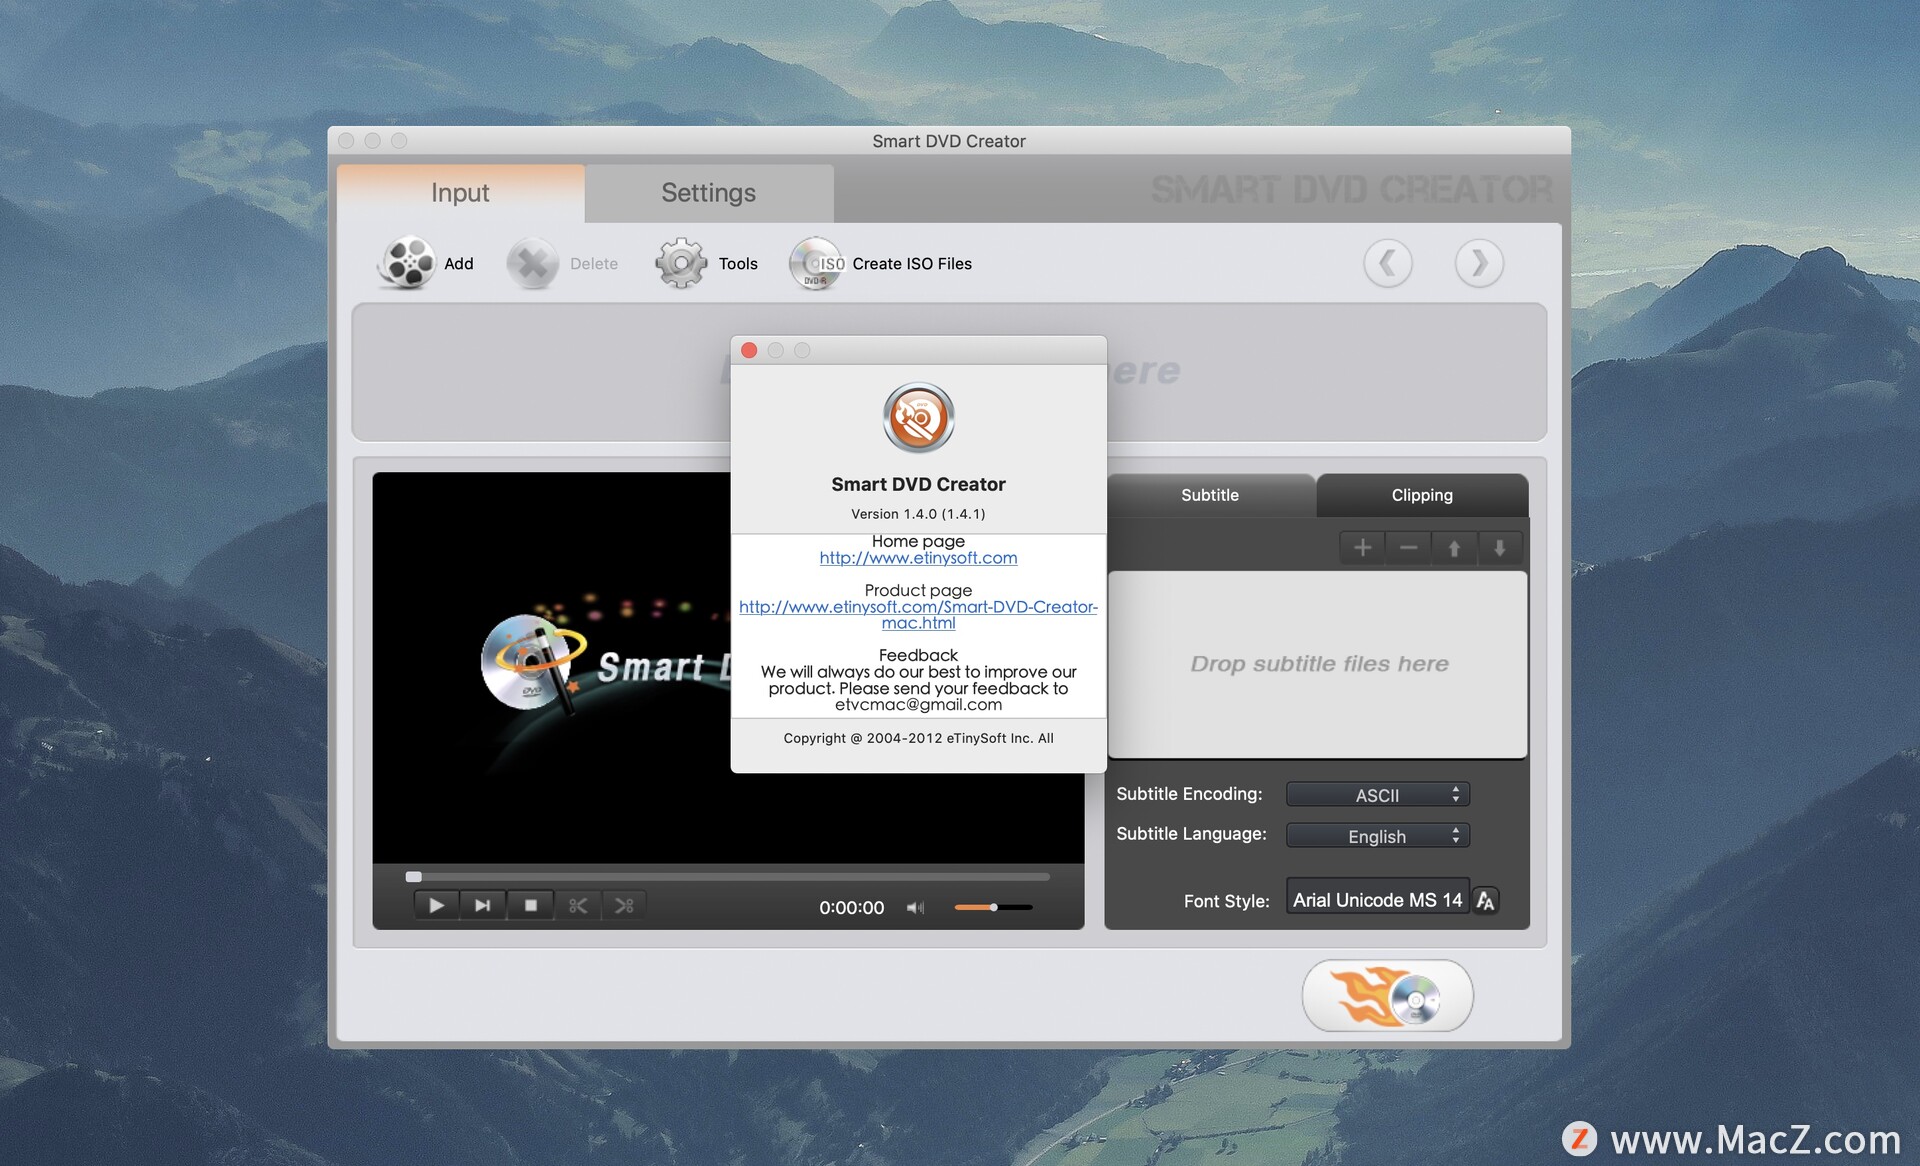Click the navigate right arrow icon
The height and width of the screenshot is (1166, 1920).
click(1478, 263)
